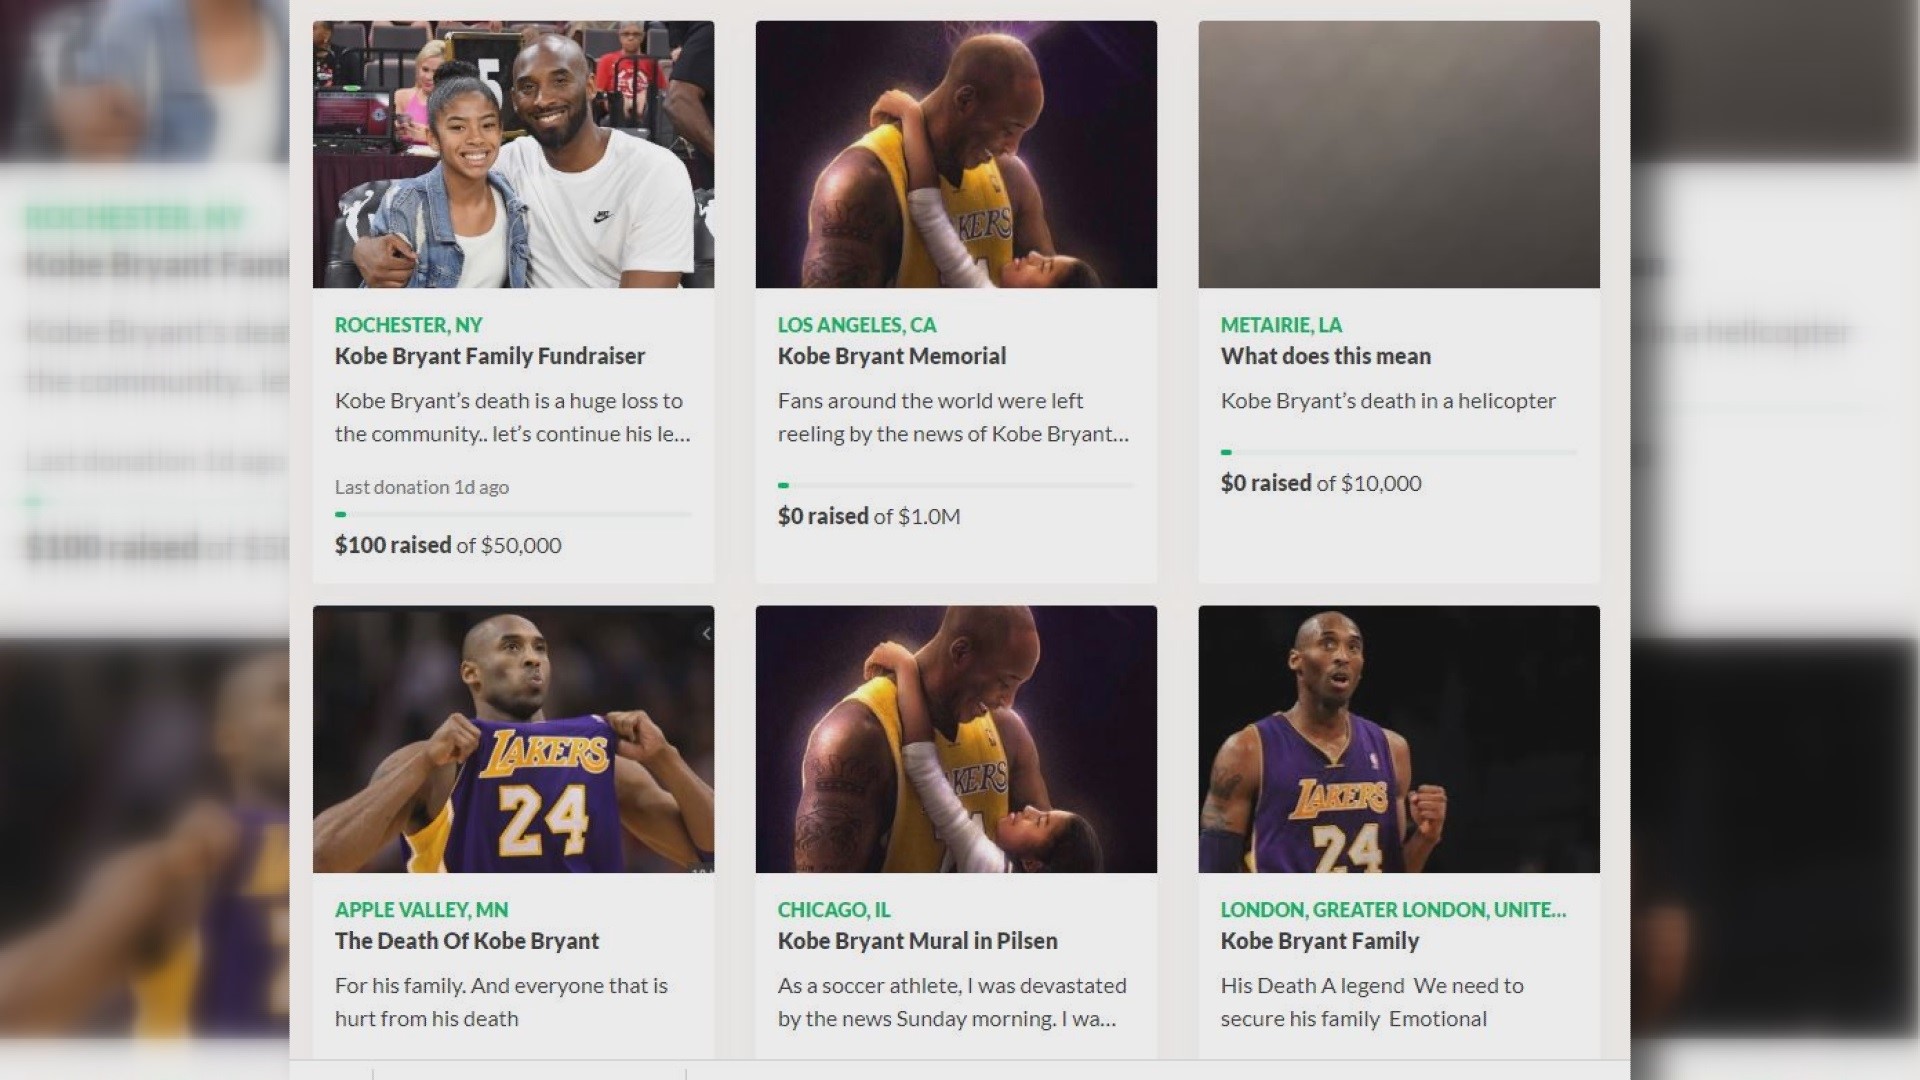Image resolution: width=1920 pixels, height=1080 pixels.
Task: Click the progress bar above '$0 raised of $1.0M'
Action: point(956,486)
